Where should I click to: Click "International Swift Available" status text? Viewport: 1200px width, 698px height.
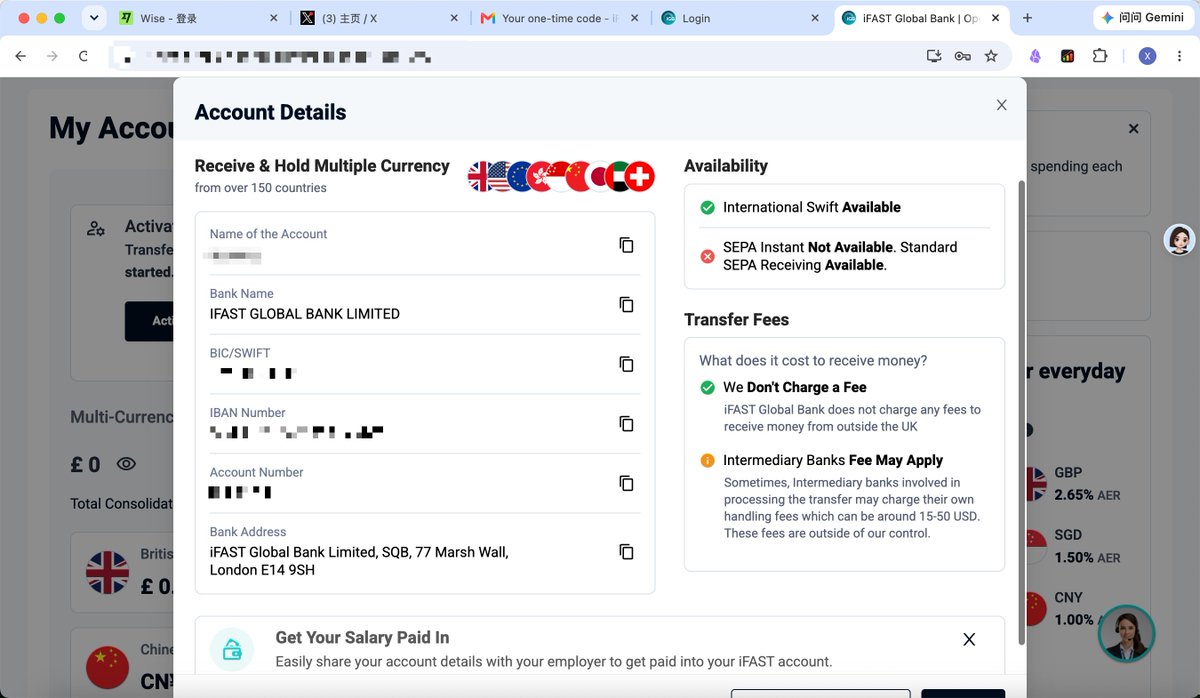coord(812,207)
